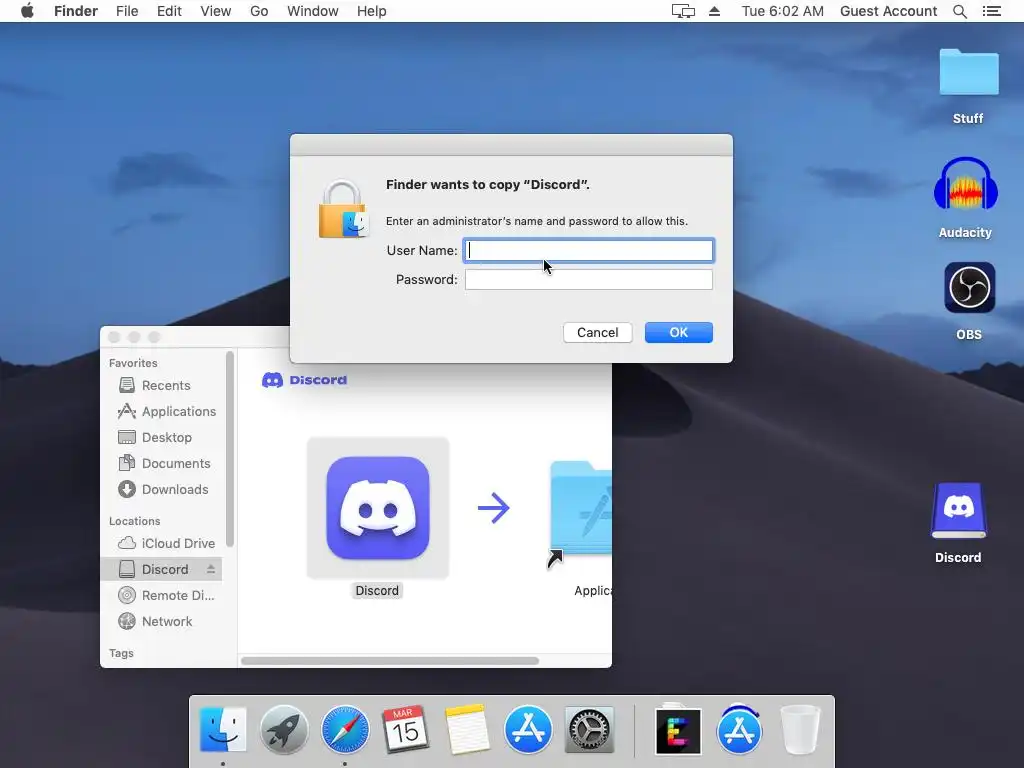Select the Discord volume in the sidebar

pos(161,569)
